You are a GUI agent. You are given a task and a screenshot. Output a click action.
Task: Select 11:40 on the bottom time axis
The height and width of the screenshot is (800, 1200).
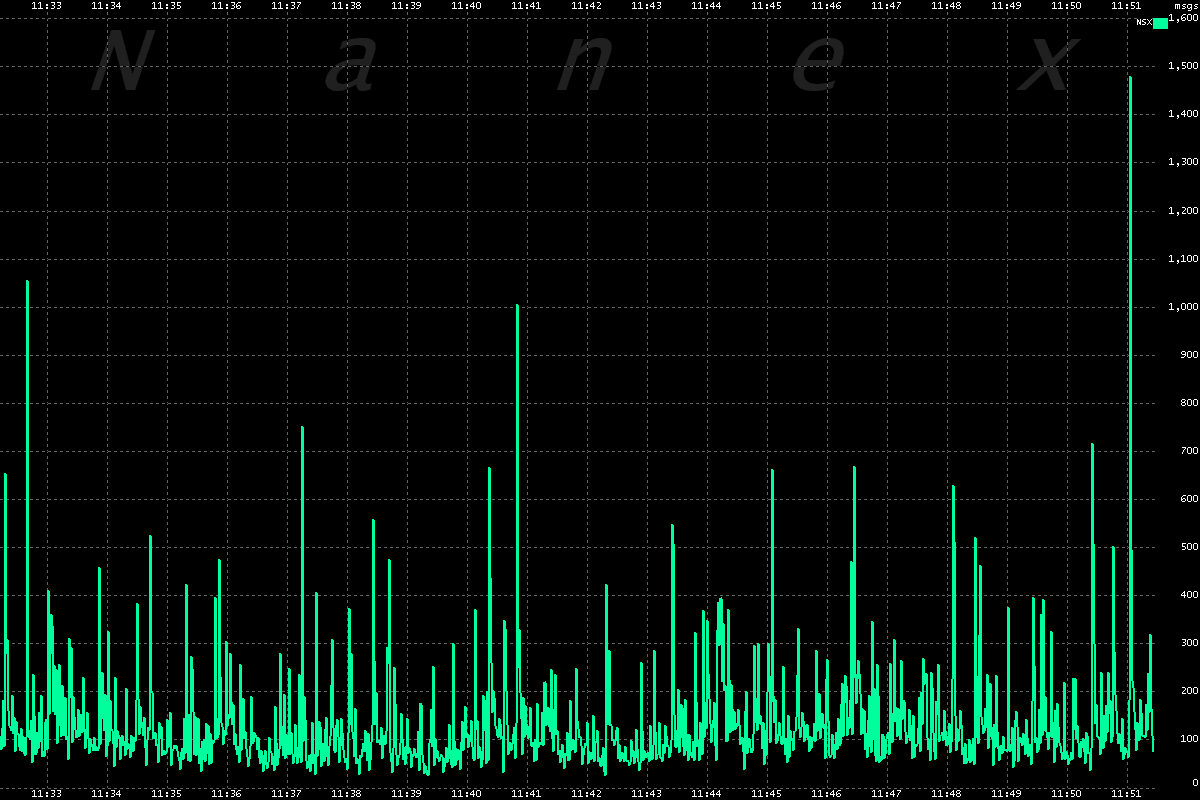[466, 793]
